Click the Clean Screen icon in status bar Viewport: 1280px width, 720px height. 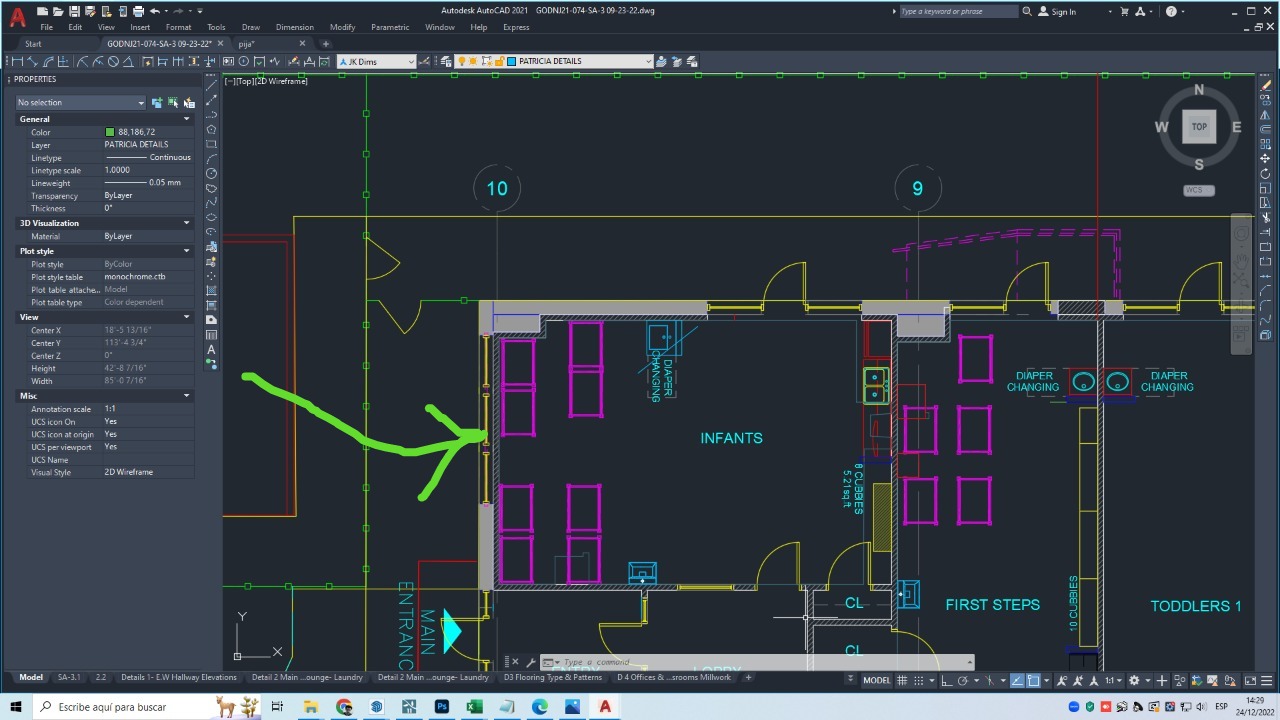coord(1250,680)
